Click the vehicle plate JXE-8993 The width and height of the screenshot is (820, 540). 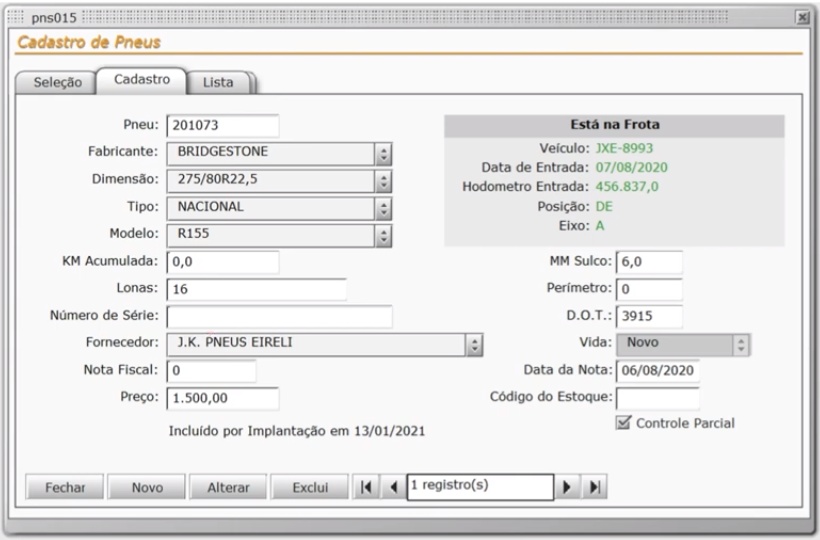pyautogui.click(x=624, y=148)
